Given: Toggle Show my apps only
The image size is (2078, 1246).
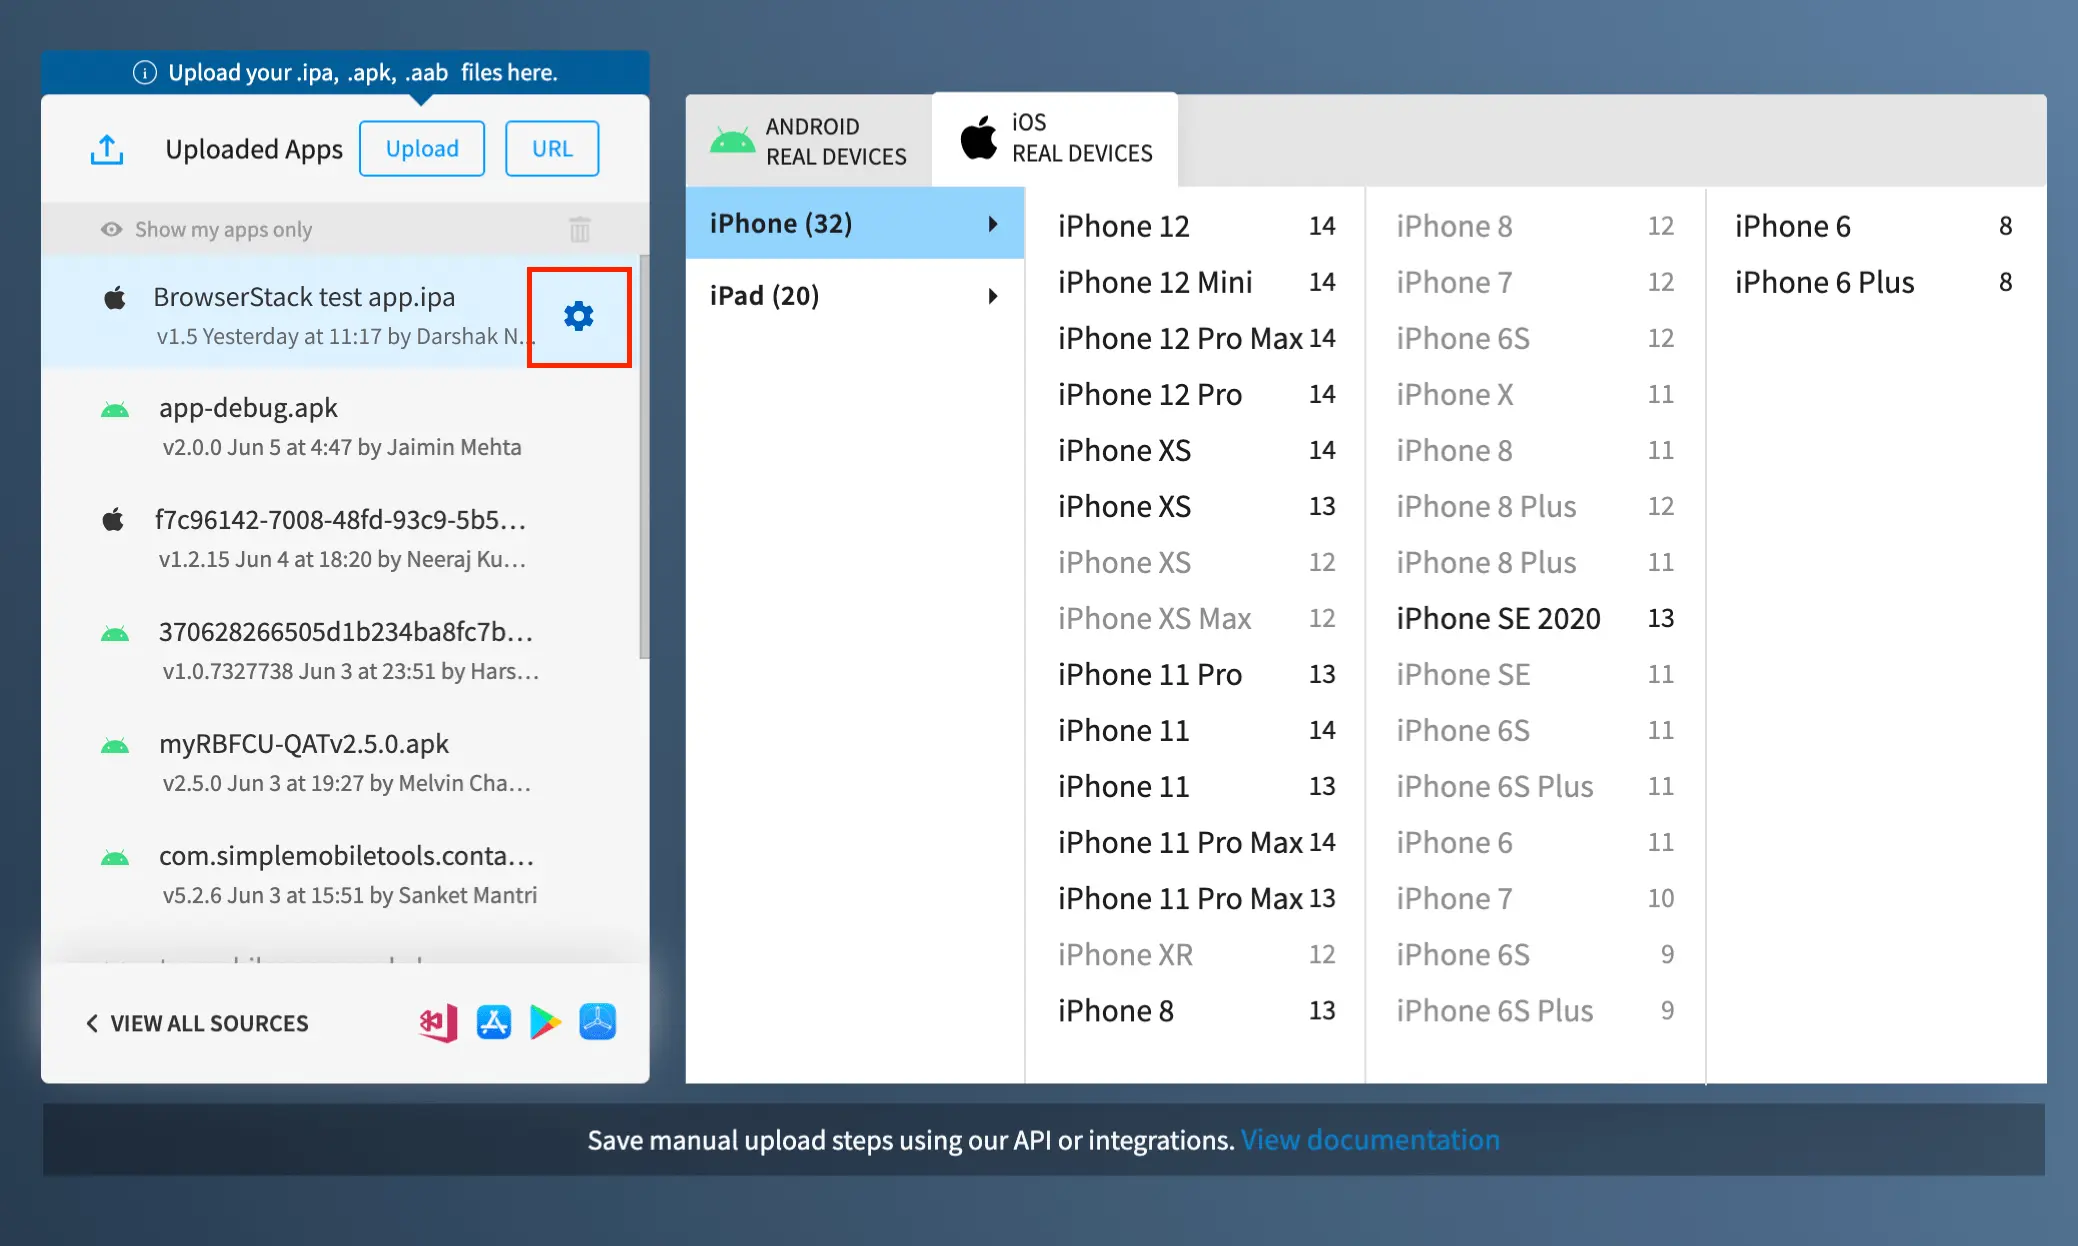Looking at the screenshot, I should pyautogui.click(x=207, y=229).
